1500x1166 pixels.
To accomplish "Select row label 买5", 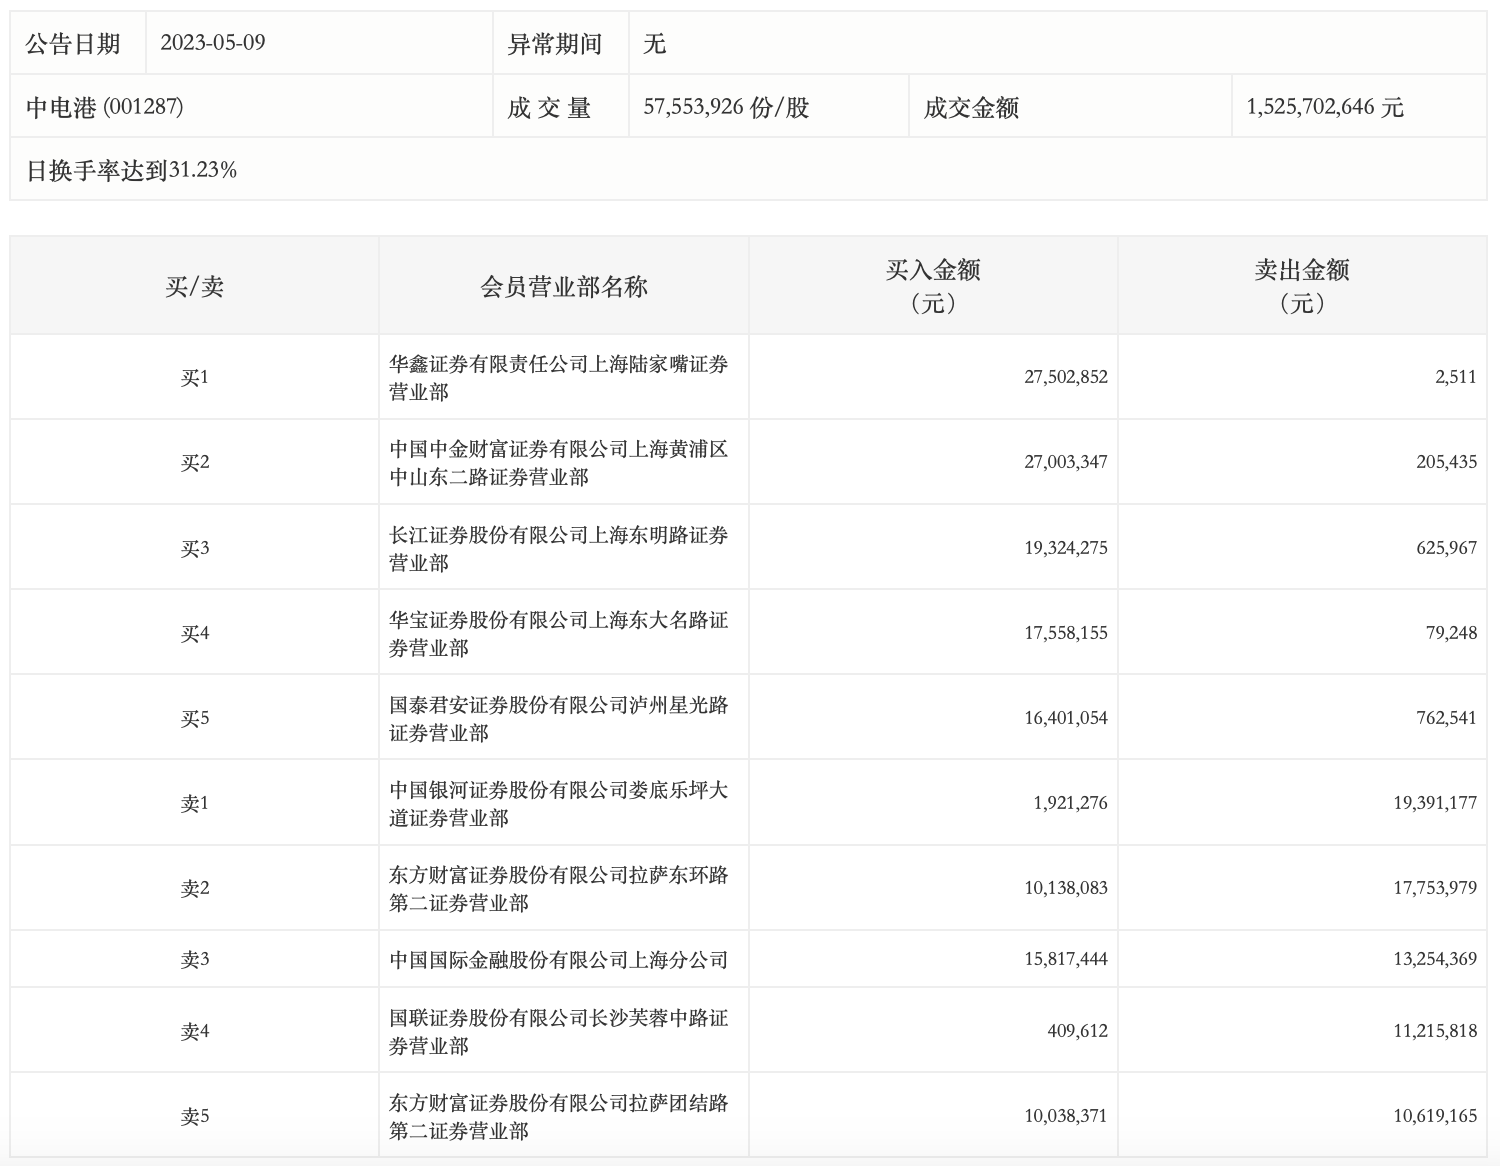I will click(x=195, y=718).
